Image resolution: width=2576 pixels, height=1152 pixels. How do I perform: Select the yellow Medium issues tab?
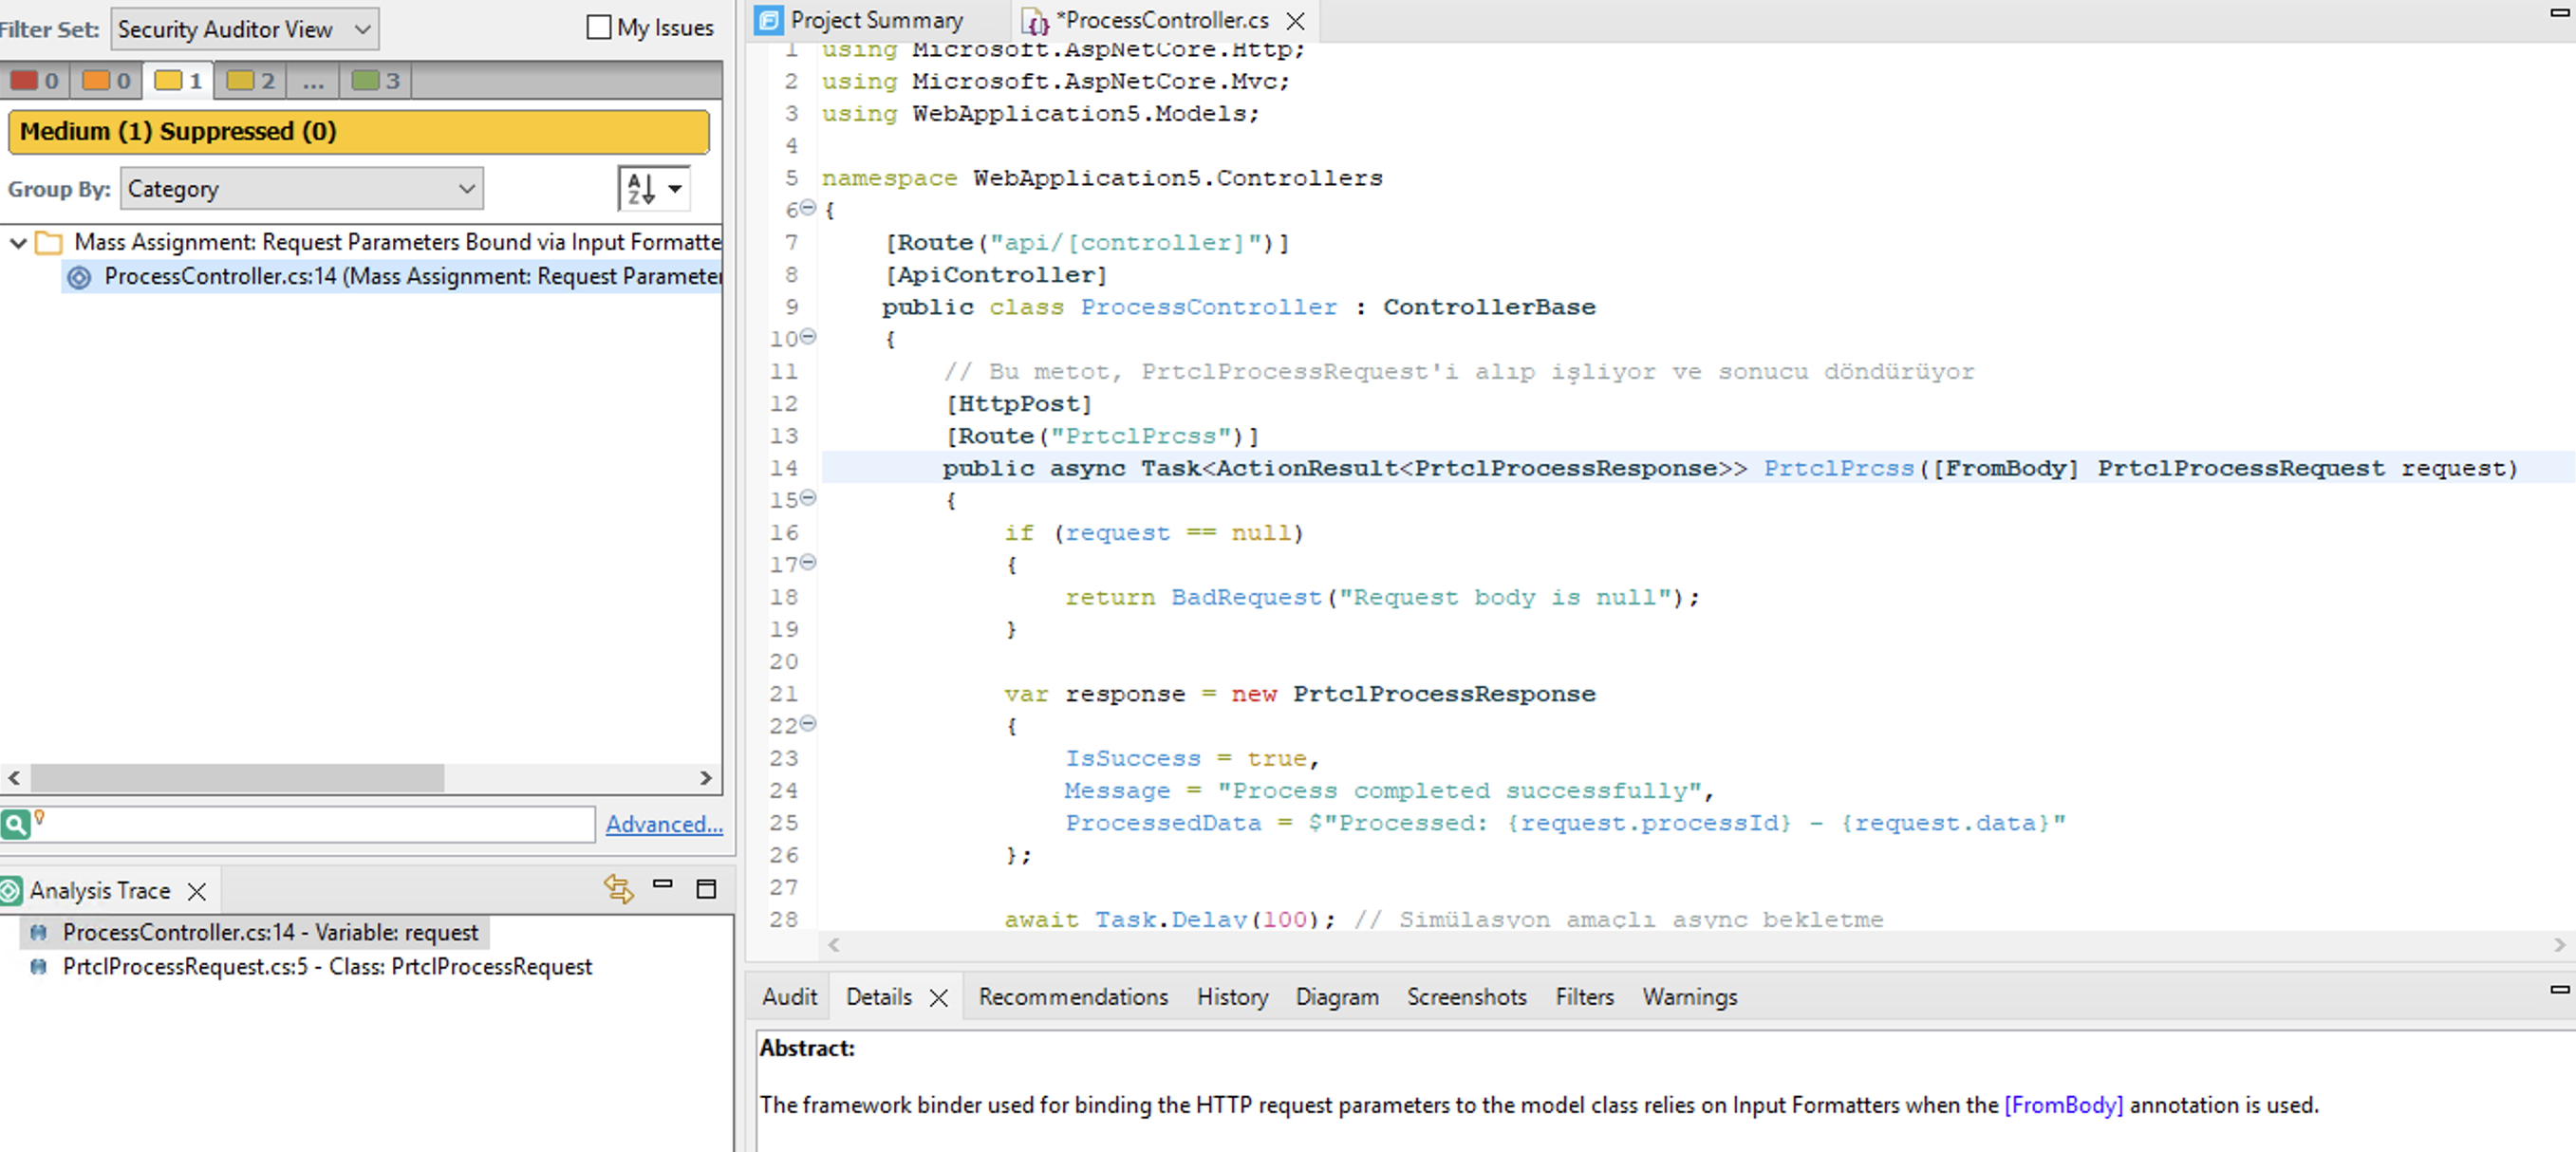click(x=178, y=81)
